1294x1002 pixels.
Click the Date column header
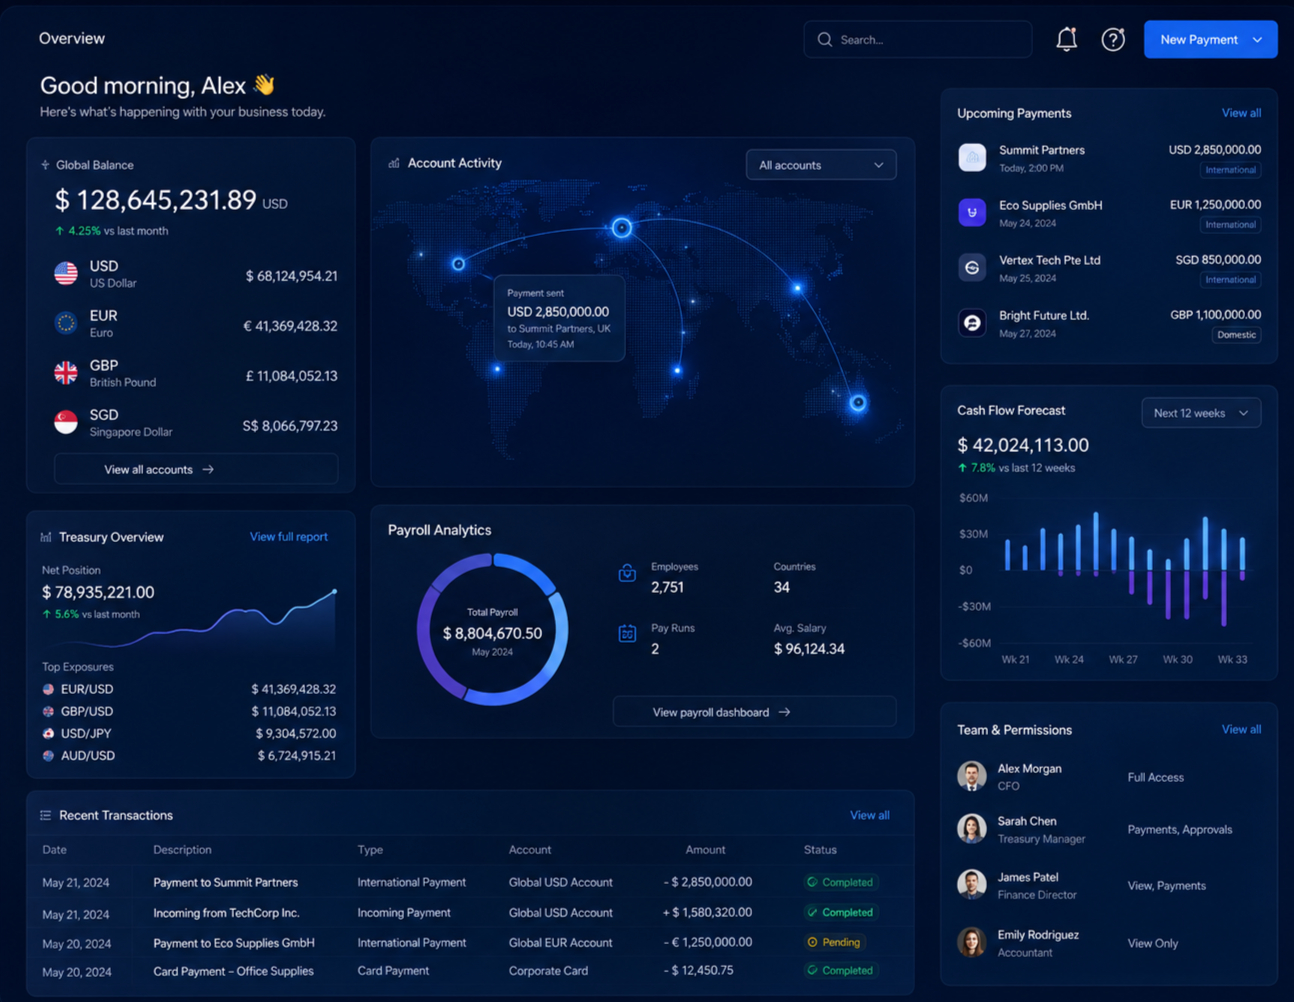[x=54, y=850]
